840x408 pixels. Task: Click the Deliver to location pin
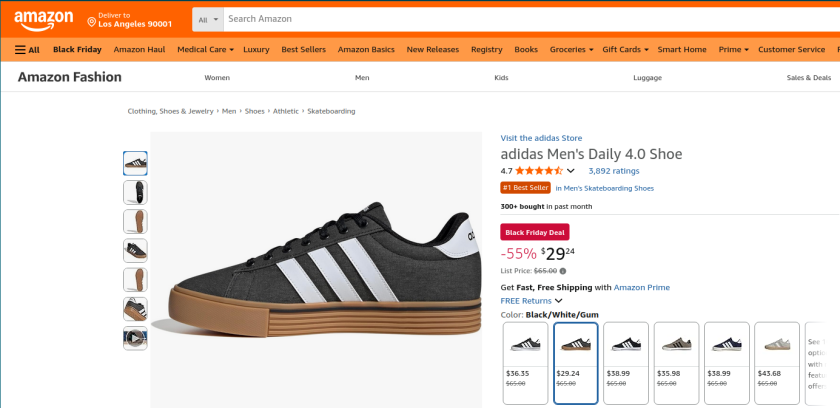(x=92, y=20)
